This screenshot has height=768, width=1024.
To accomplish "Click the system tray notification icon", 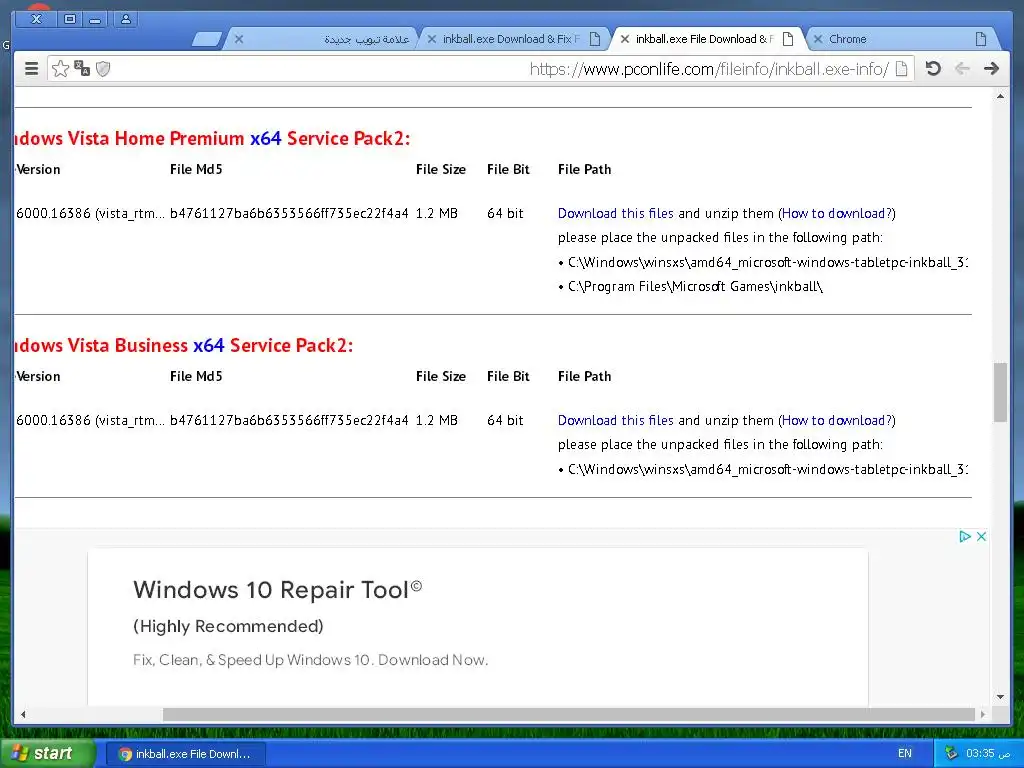I will 951,754.
